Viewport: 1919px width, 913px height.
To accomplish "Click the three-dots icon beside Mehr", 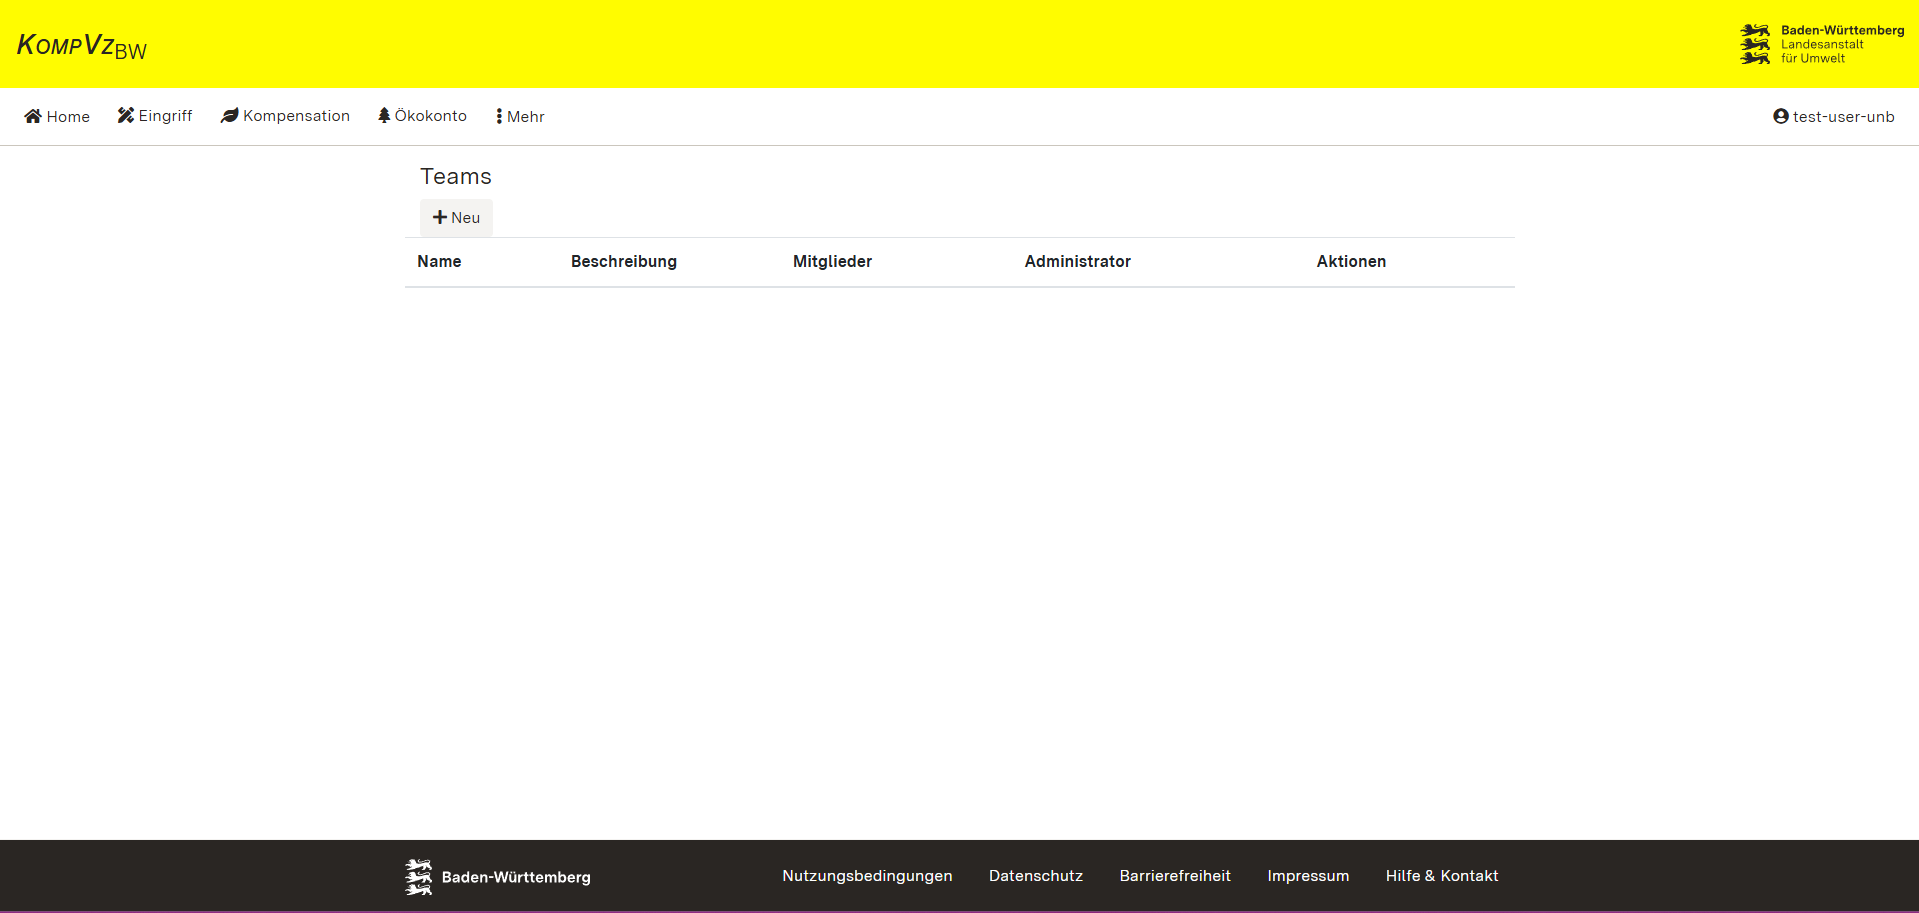I will pyautogui.click(x=499, y=116).
